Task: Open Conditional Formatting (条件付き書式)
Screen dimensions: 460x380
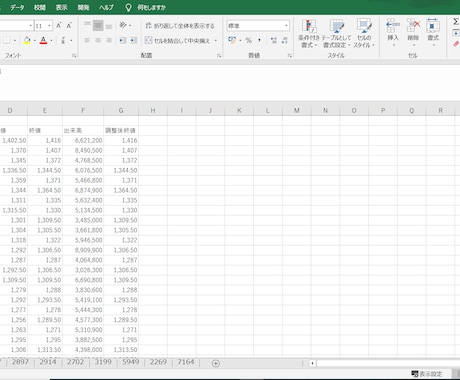Action: point(309,33)
